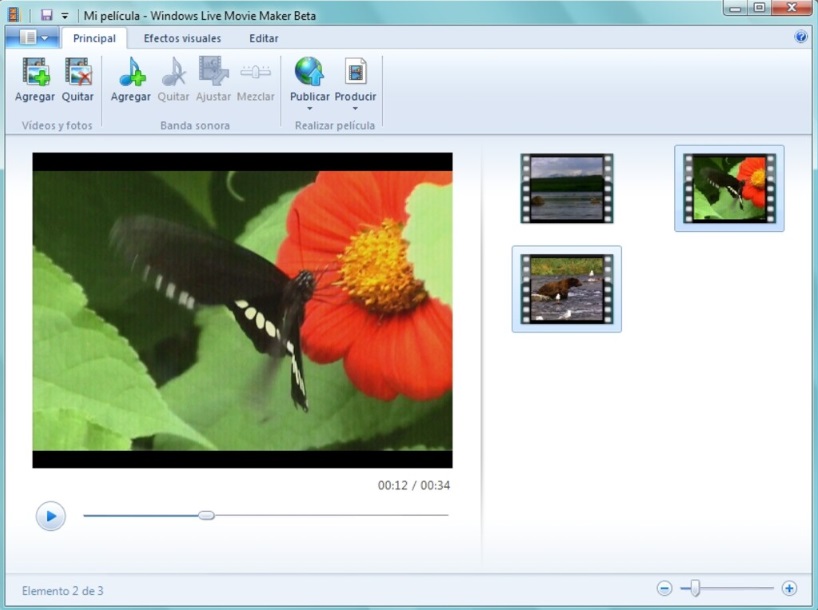Switch to the Efectos visuales tab
818x610 pixels.
182,38
